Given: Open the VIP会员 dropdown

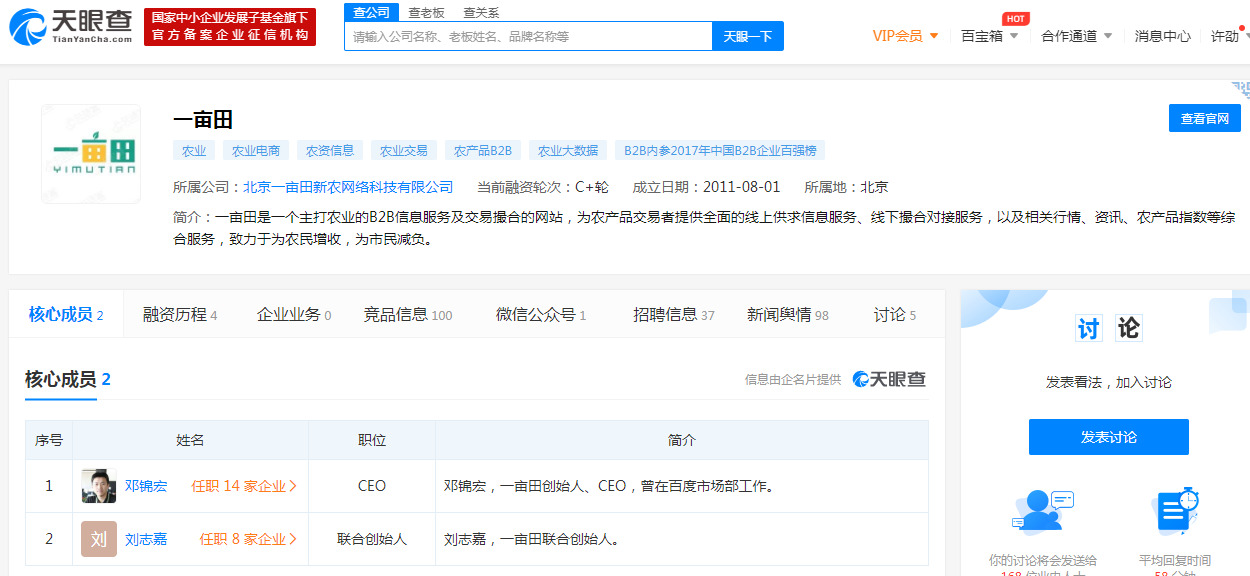Looking at the screenshot, I should (906, 36).
